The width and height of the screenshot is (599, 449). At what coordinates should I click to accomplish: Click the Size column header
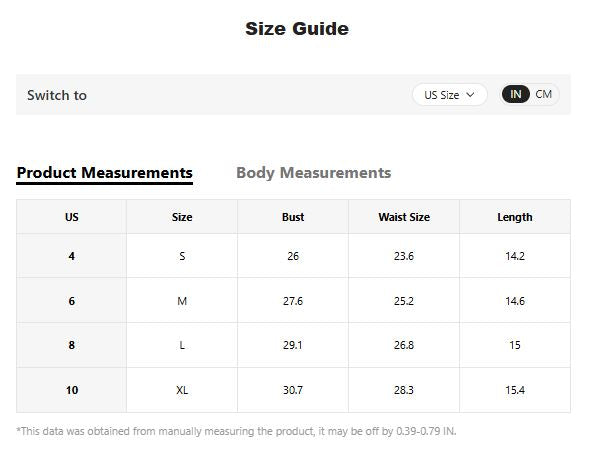coord(182,217)
